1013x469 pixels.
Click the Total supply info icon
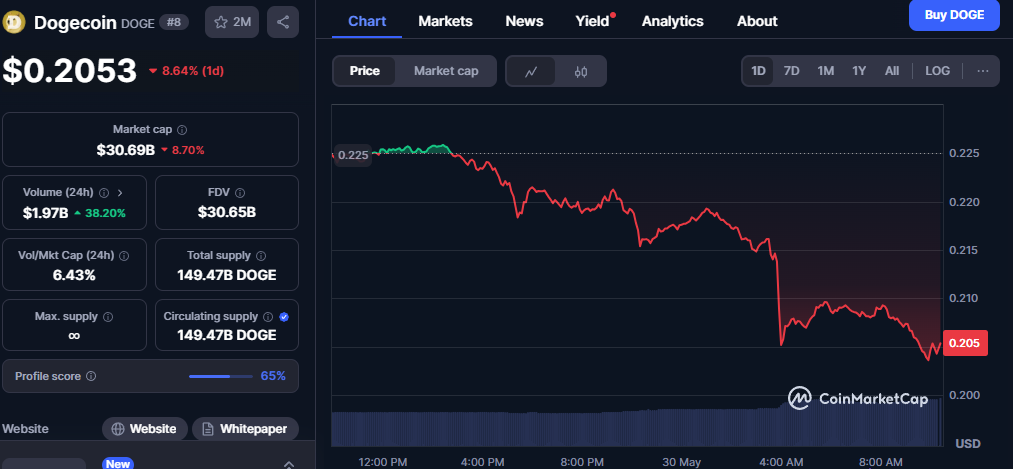coord(262,256)
